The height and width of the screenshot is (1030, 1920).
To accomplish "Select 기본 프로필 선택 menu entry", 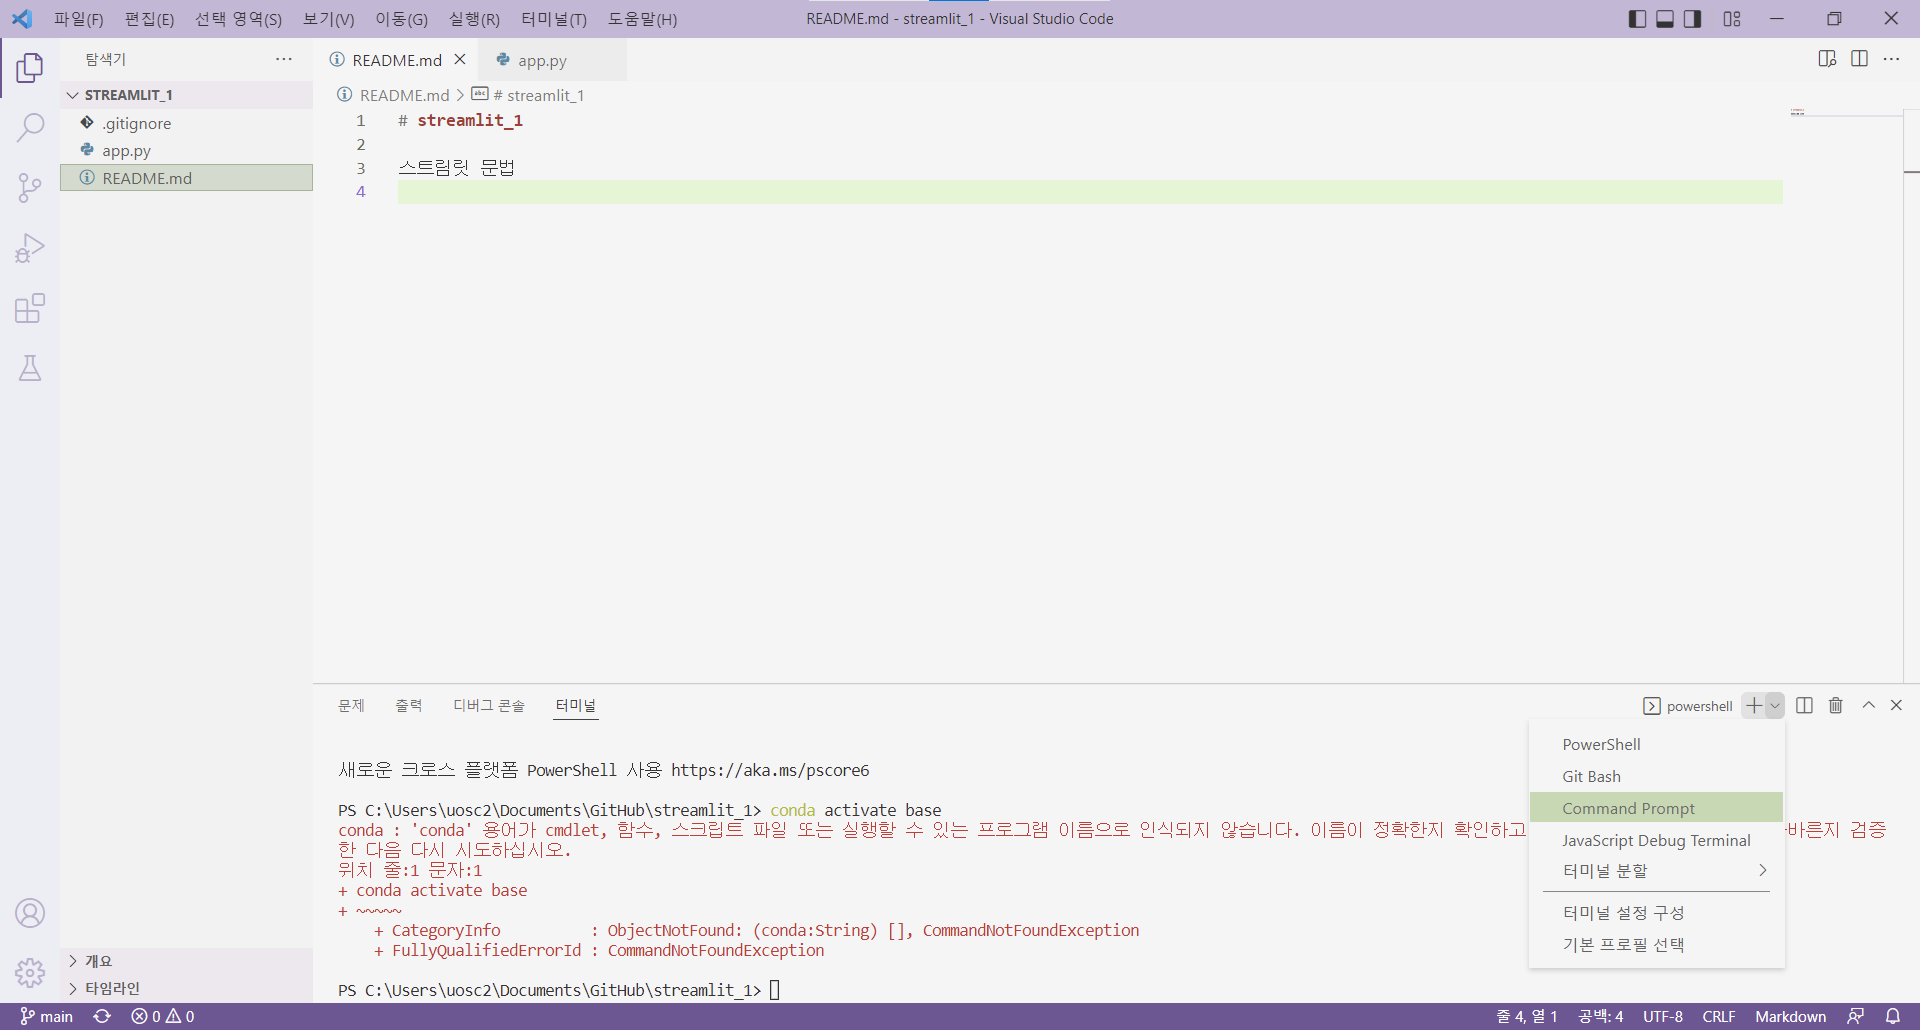I will (1657, 945).
